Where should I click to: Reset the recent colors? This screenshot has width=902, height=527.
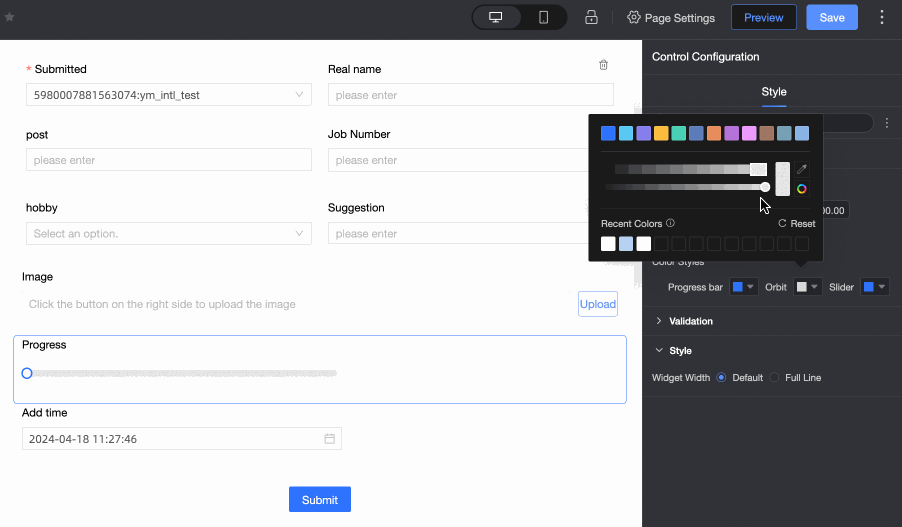pyautogui.click(x=797, y=224)
